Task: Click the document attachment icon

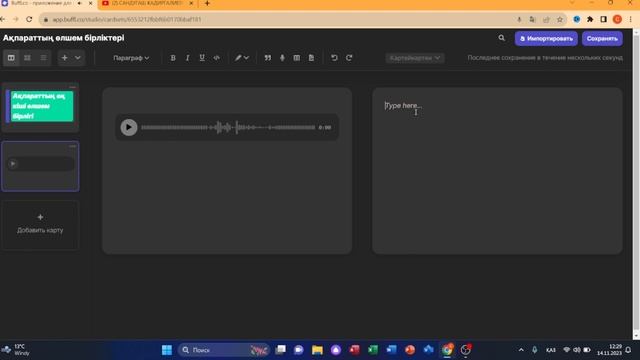Action: [311, 58]
